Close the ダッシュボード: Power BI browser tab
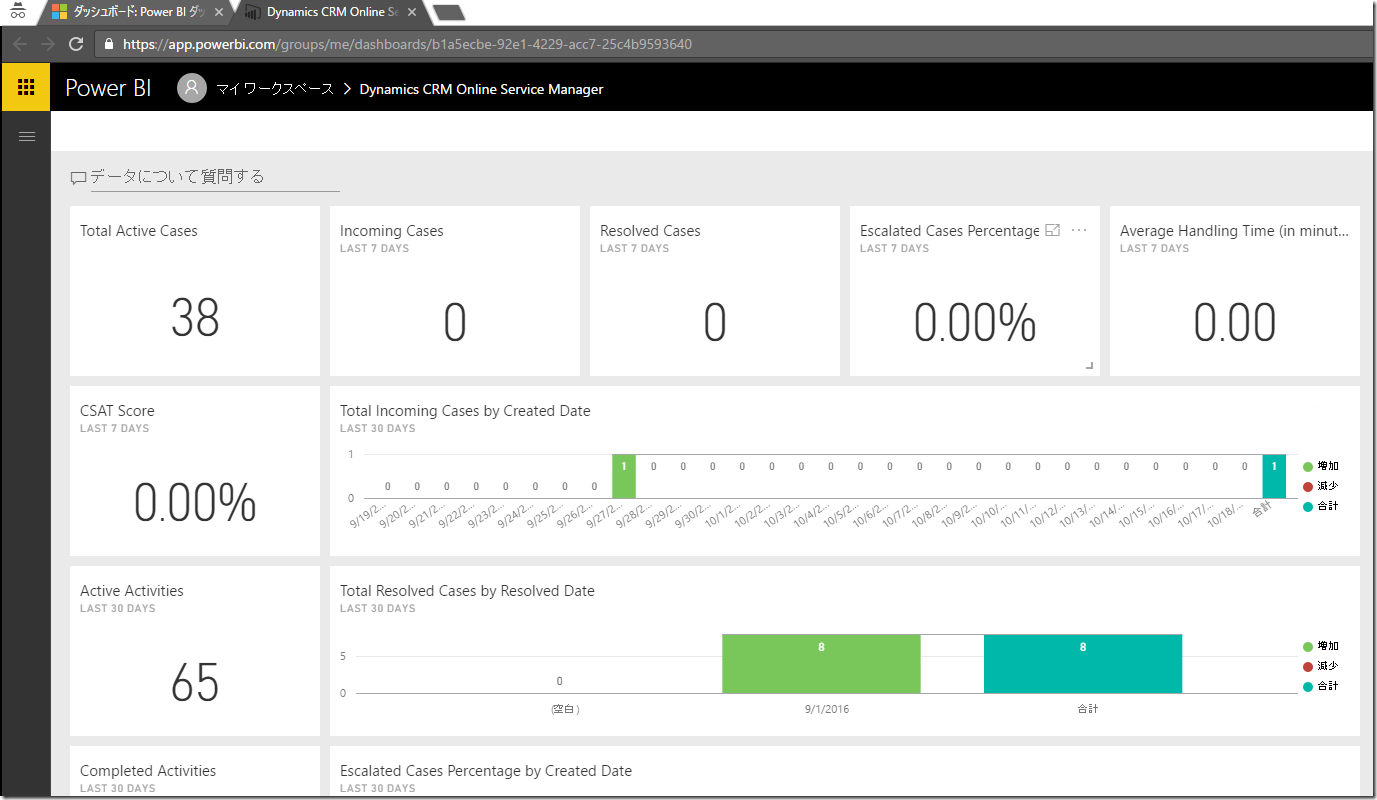This screenshot has width=1377, height=800. click(219, 13)
